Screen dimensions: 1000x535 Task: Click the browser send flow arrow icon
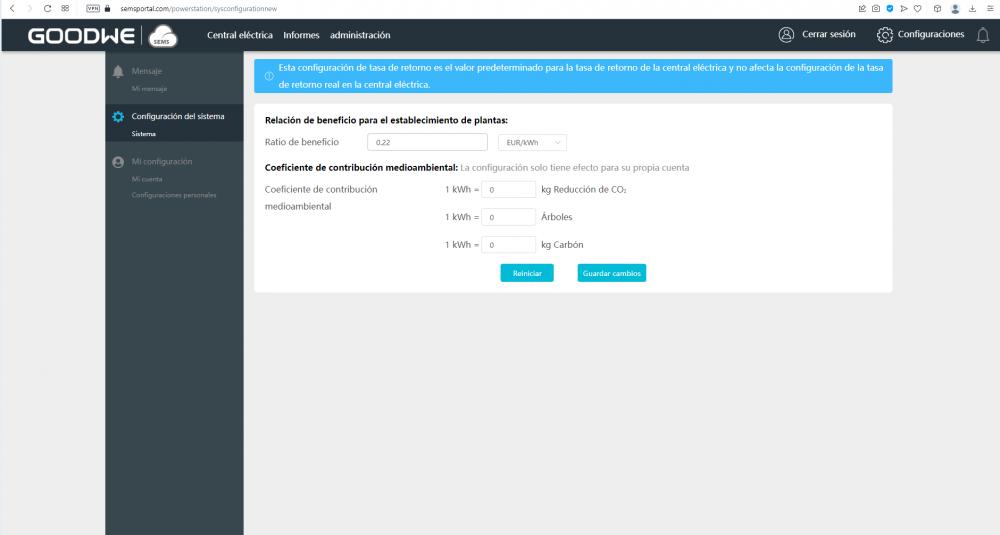(904, 8)
